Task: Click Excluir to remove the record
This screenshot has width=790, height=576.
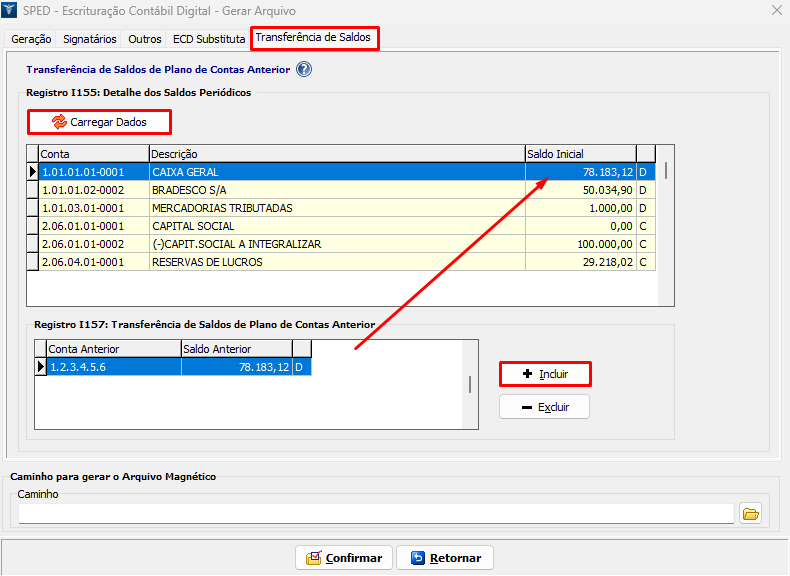Action: (x=545, y=407)
